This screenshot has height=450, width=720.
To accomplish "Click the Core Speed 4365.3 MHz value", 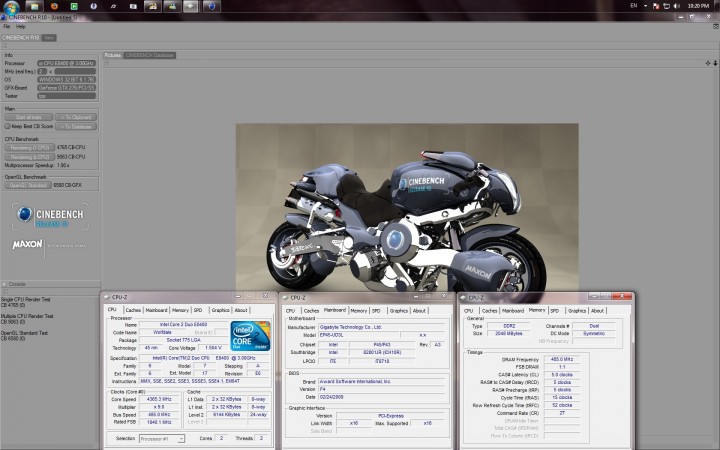I will click(159, 399).
